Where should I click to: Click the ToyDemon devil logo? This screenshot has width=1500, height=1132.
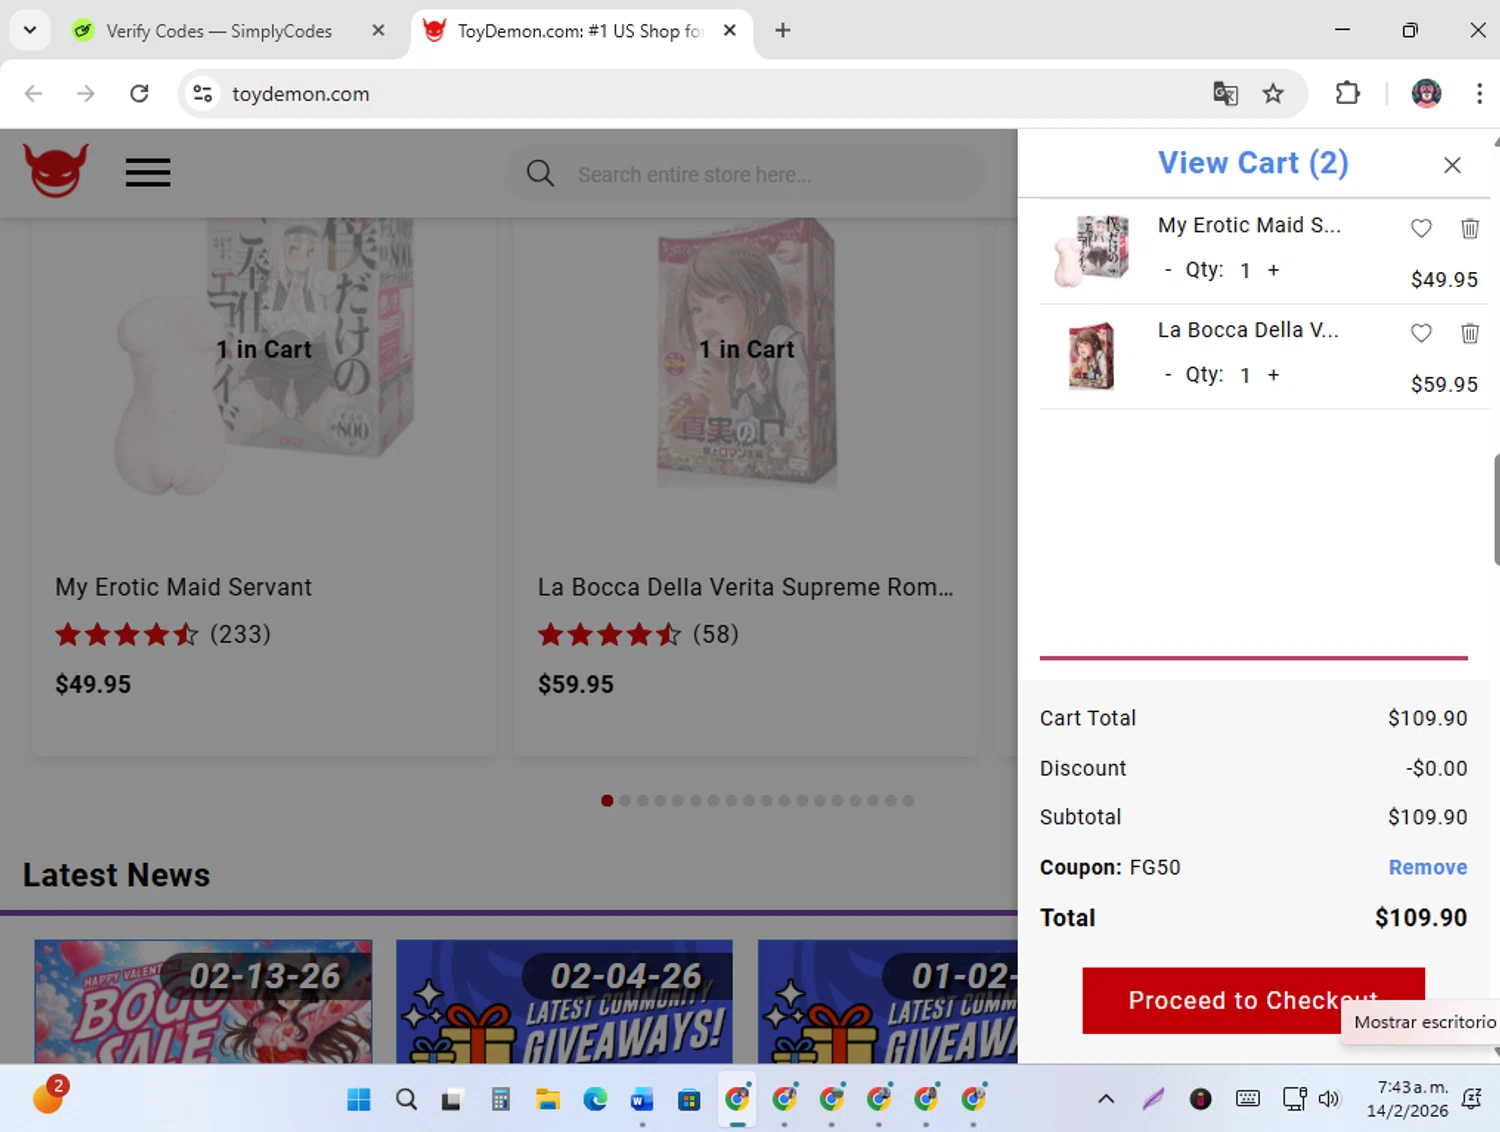tap(56, 170)
